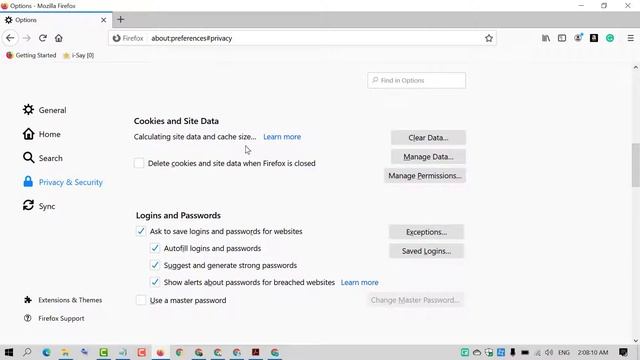Click the Clear Data button
Image resolution: width=640 pixels, height=360 pixels.
tap(428, 138)
